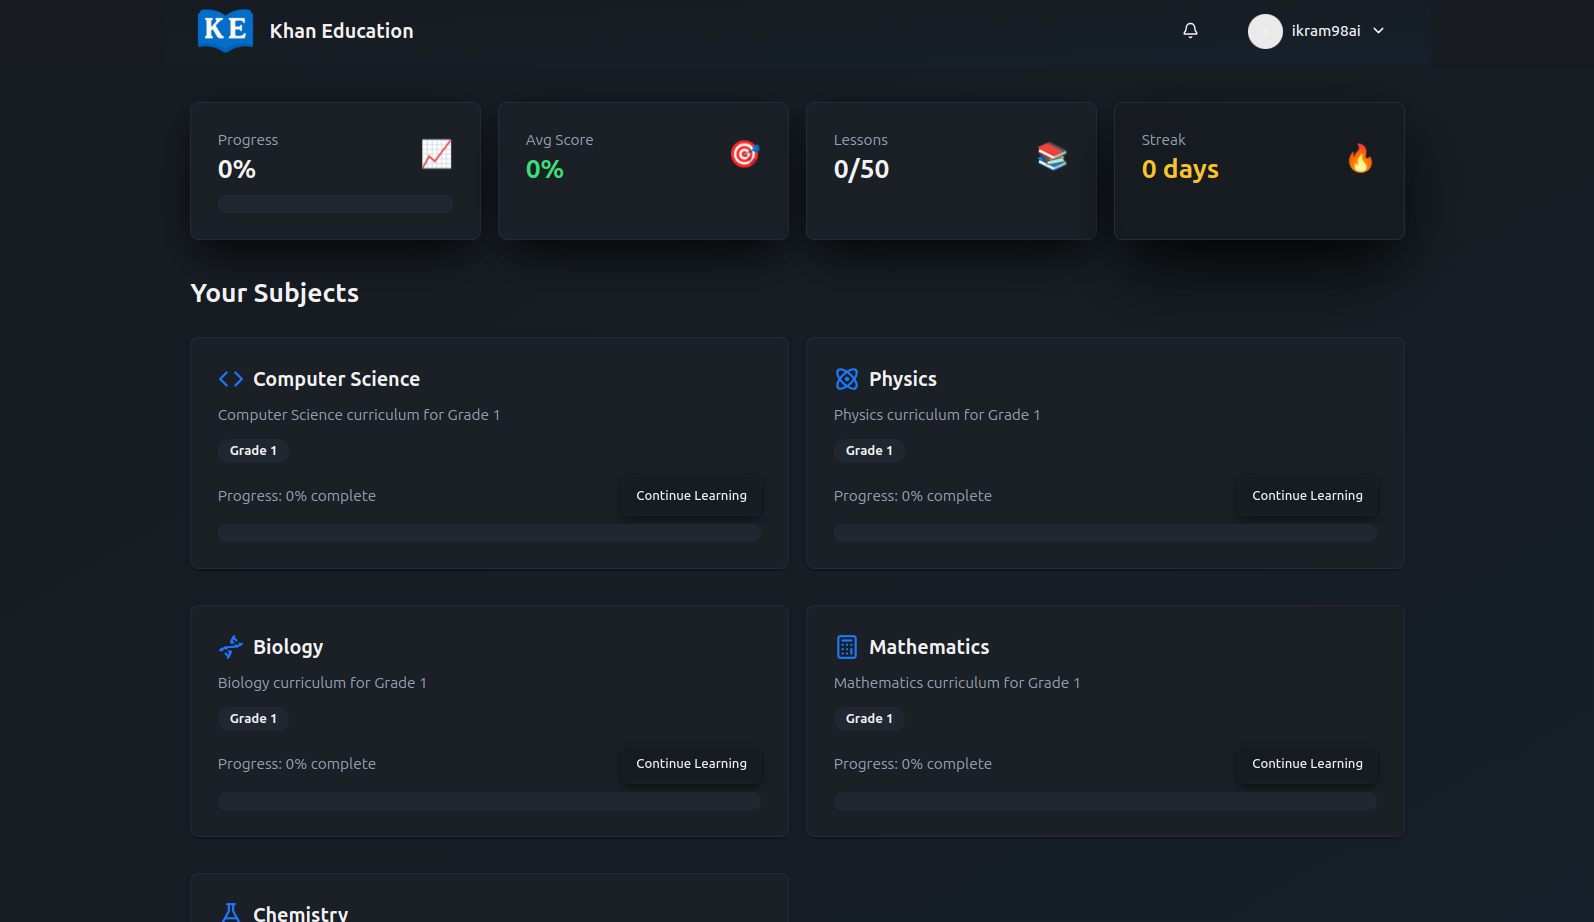Continue Learning in Biology

pos(692,764)
